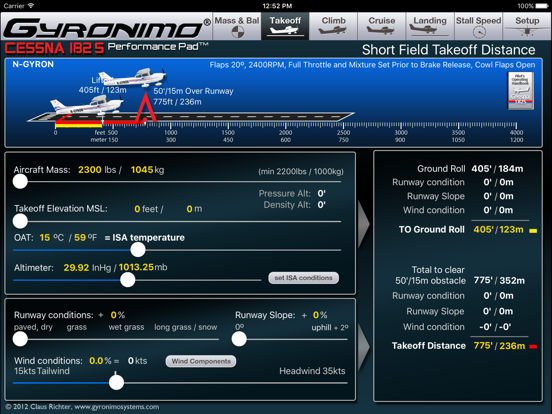Click the 'wet grass' runway condition label
The image size is (552, 414).
(x=126, y=327)
